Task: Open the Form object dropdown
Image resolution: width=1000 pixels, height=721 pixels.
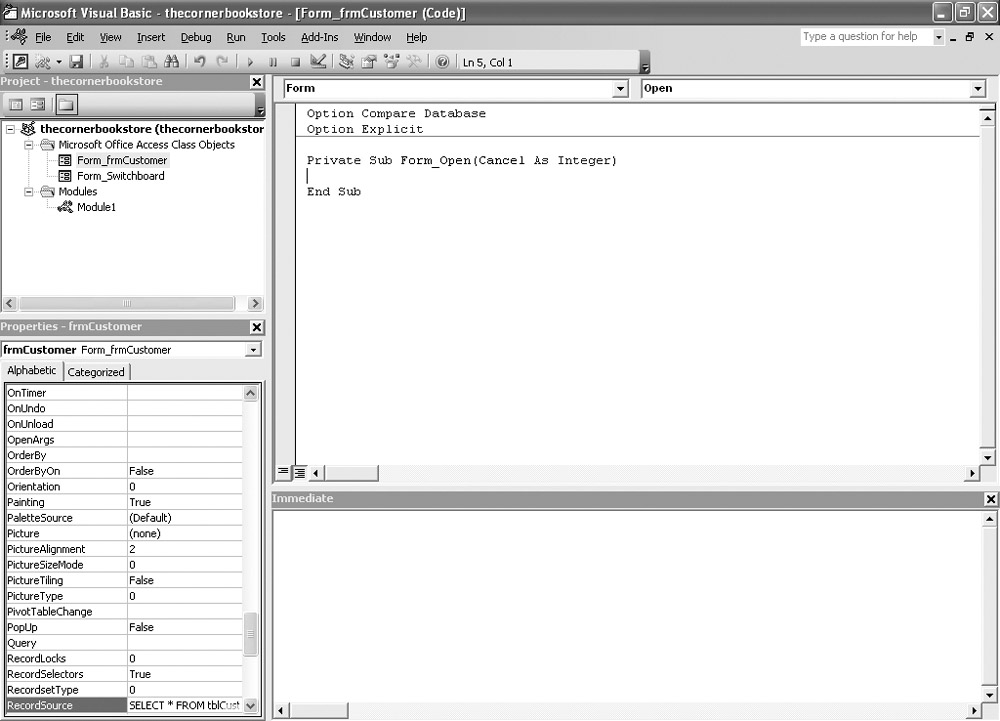Action: (x=620, y=89)
